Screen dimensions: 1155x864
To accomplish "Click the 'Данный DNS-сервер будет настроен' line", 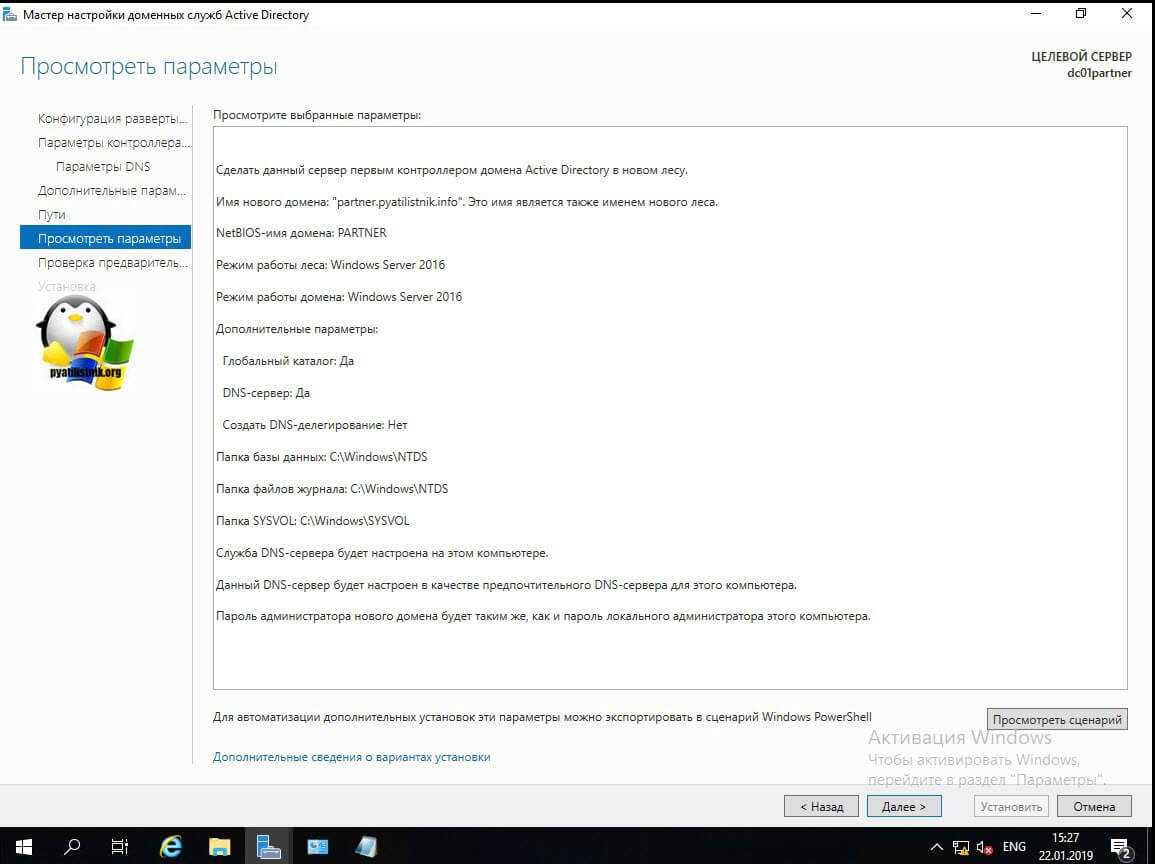I will 506,585.
